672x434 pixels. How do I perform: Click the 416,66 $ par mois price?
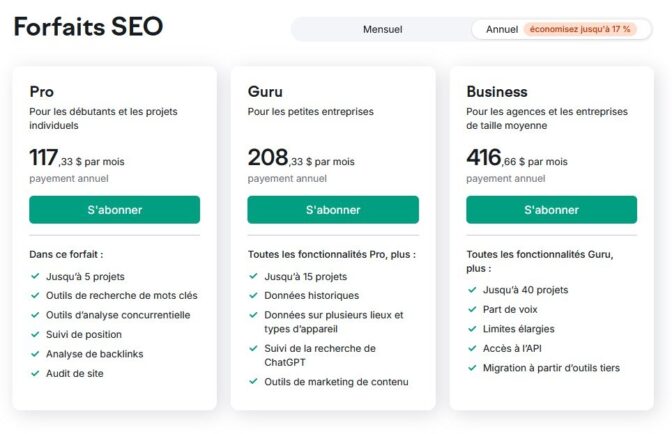517,158
